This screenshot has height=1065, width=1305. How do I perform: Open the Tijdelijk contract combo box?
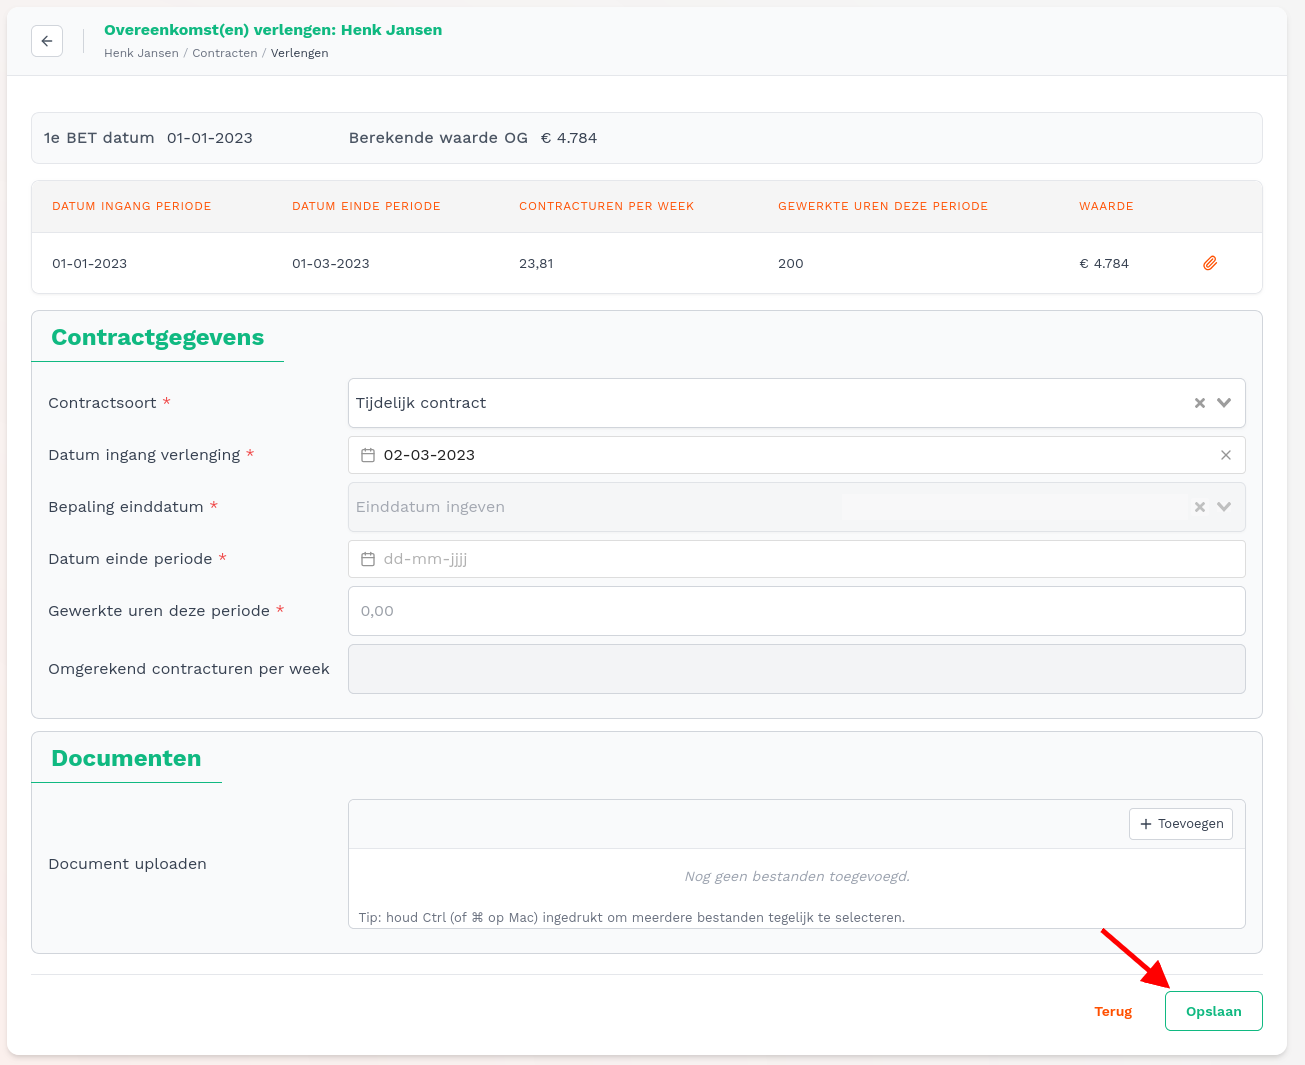[797, 403]
